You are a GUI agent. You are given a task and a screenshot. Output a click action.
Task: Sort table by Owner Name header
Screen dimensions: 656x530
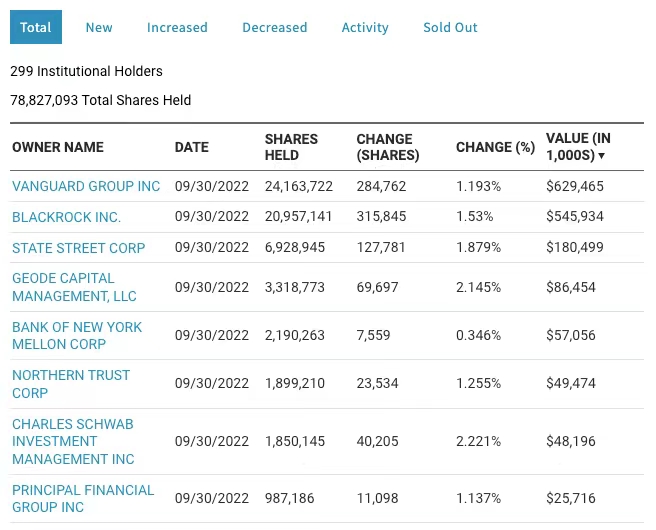coord(58,147)
